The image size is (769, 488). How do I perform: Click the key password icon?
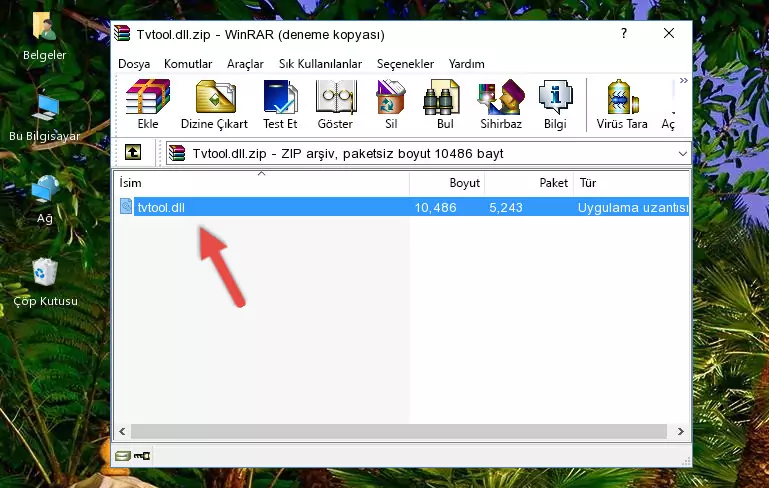tap(142, 456)
